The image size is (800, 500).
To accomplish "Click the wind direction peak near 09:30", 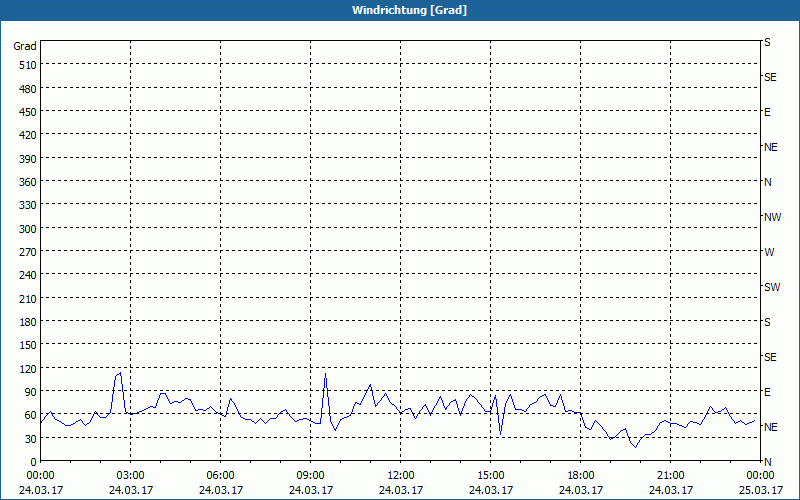I will [x=325, y=374].
